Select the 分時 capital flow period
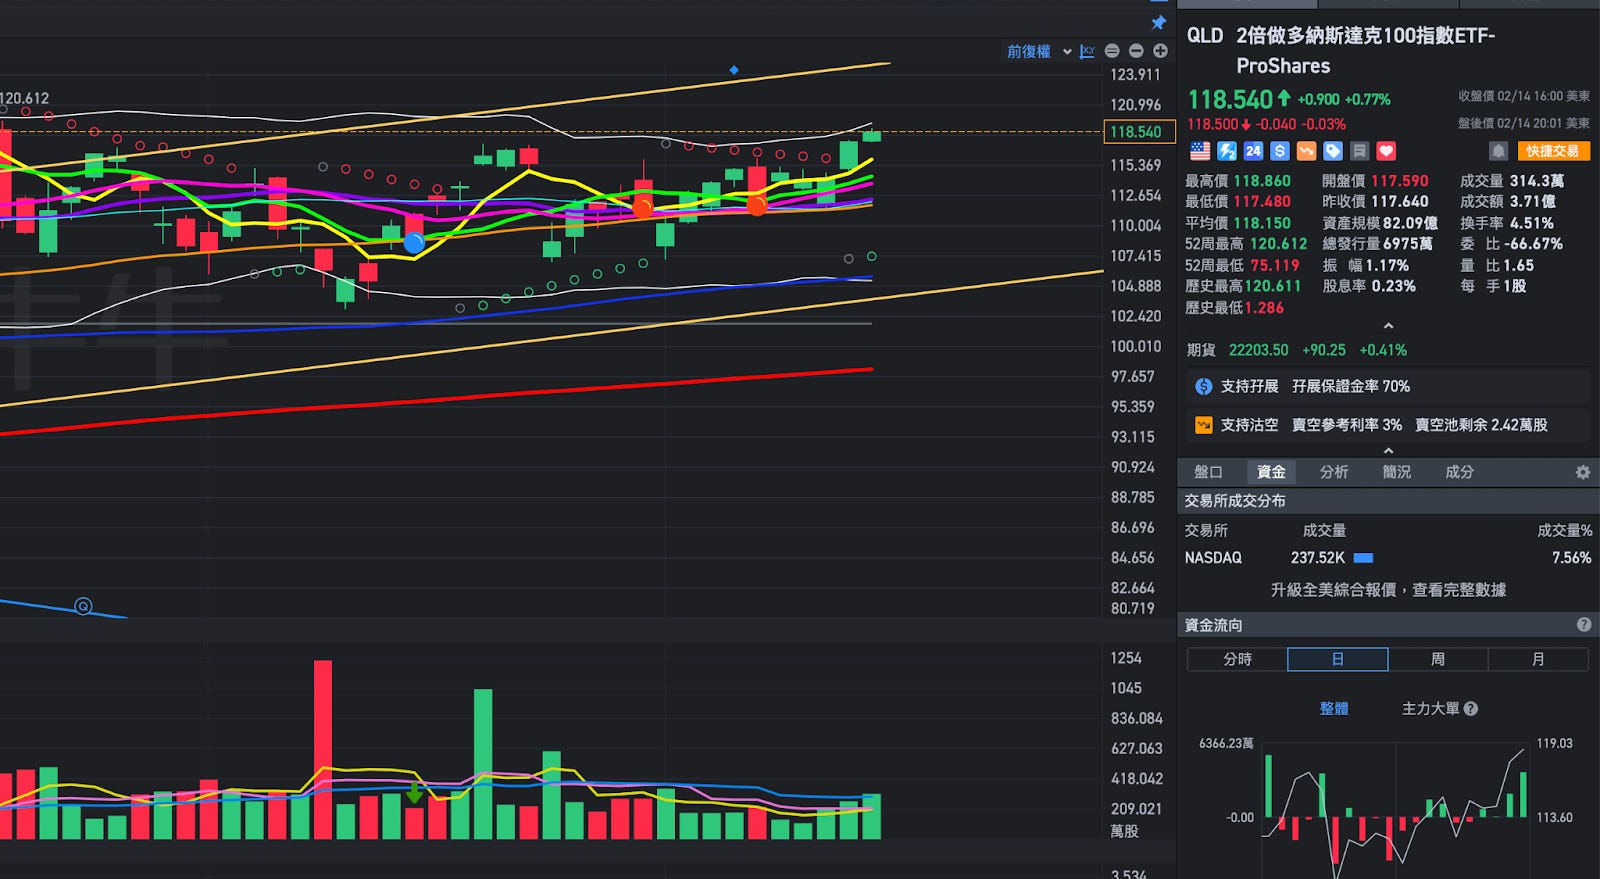The height and width of the screenshot is (879, 1600). coord(1237,659)
